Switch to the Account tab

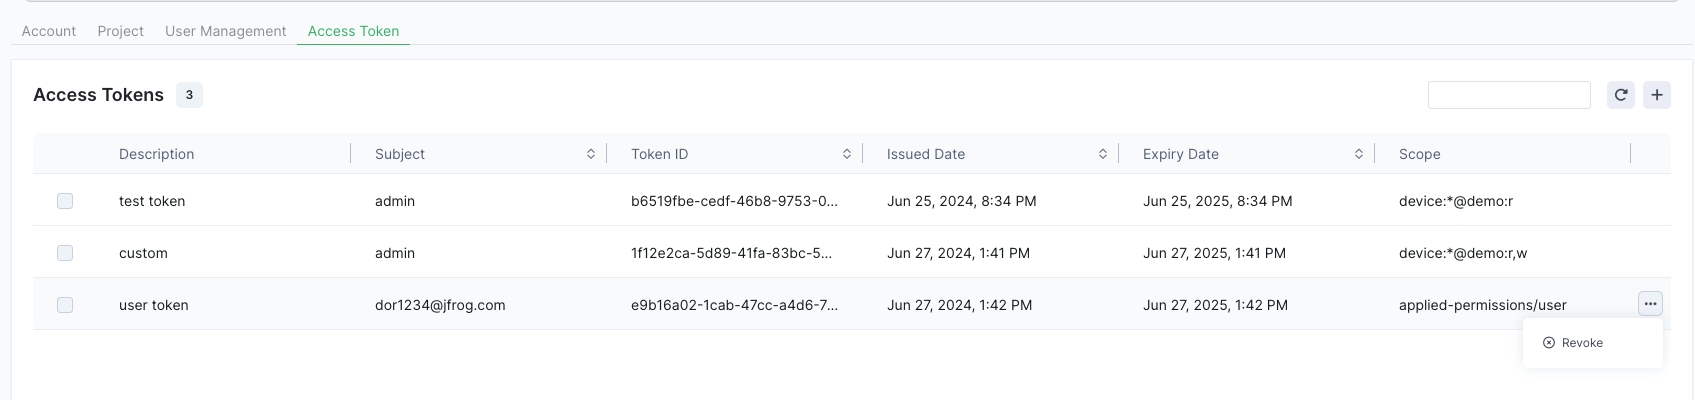49,31
